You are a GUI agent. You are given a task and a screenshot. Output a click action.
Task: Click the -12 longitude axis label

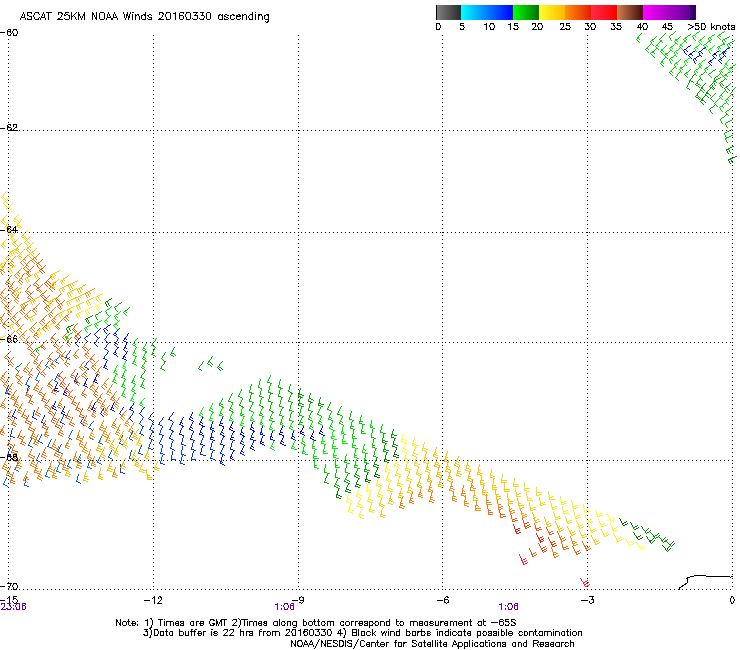[x=153, y=600]
